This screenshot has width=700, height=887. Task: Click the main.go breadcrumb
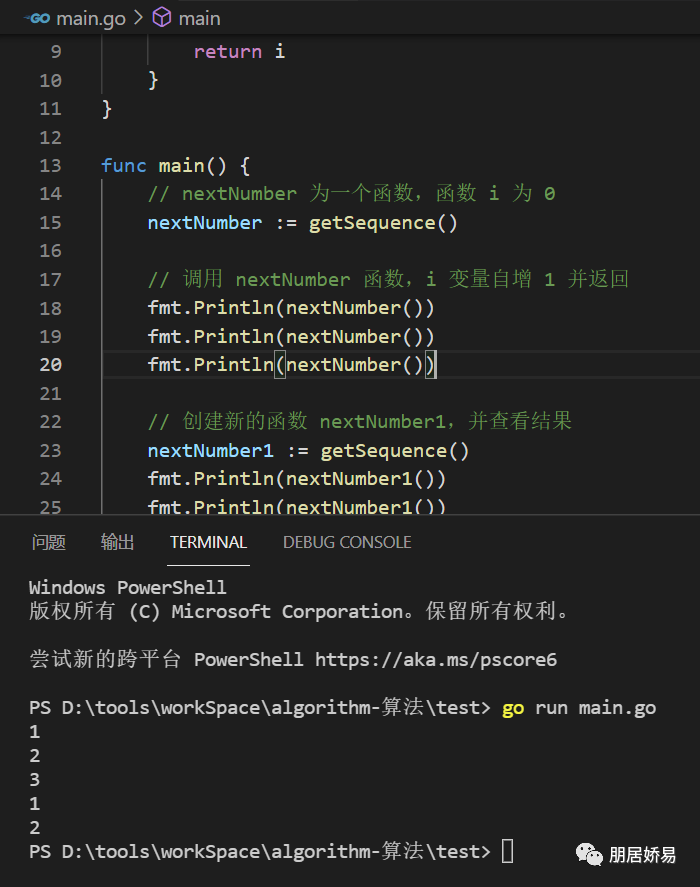pos(91,19)
